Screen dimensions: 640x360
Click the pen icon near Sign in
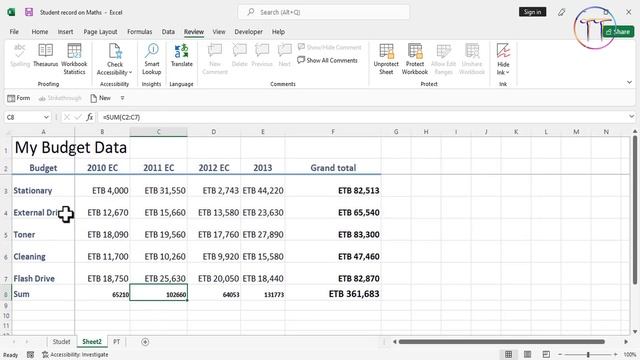pyautogui.click(x=562, y=12)
